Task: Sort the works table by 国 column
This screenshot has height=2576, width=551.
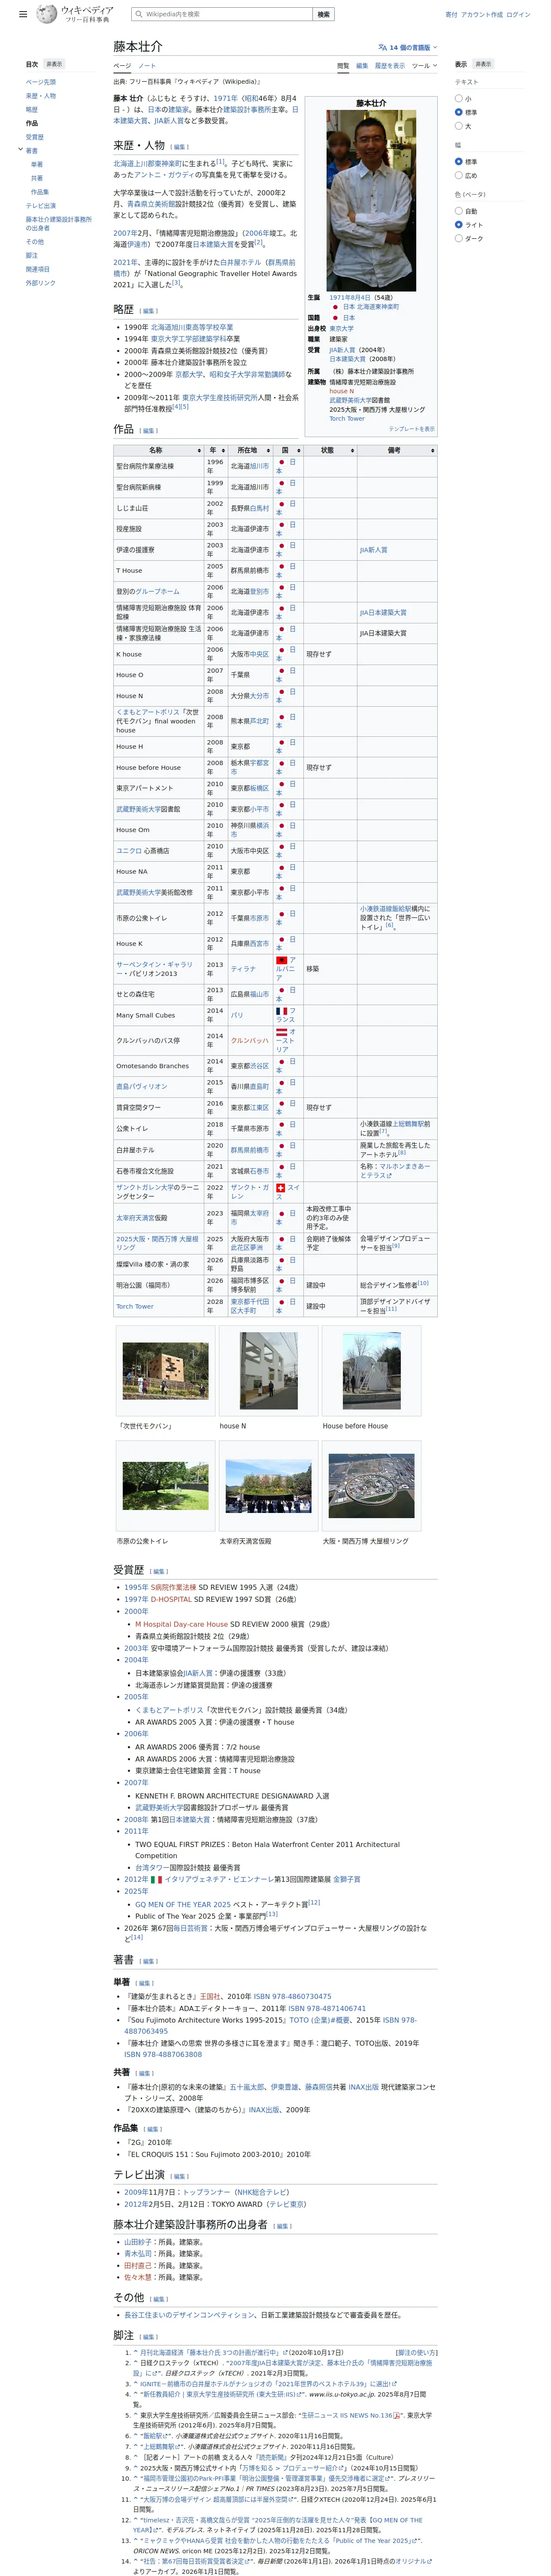Action: [287, 450]
